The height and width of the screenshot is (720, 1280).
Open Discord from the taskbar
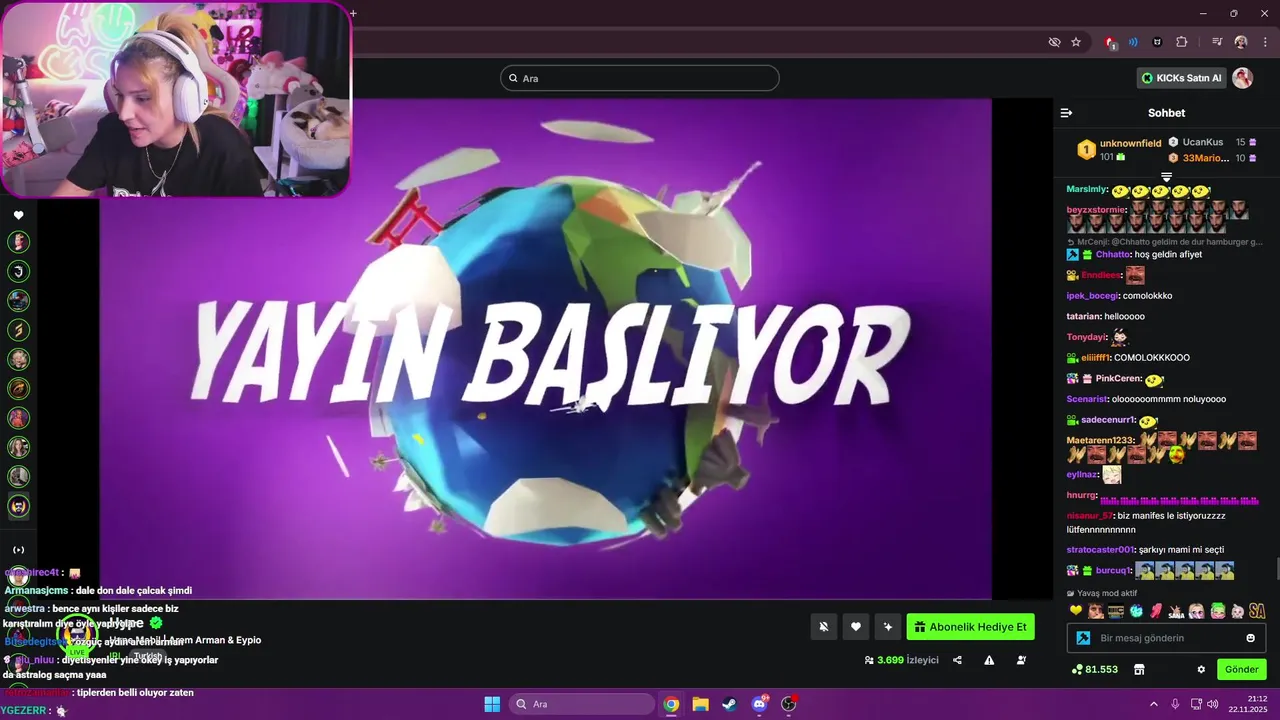(x=759, y=704)
